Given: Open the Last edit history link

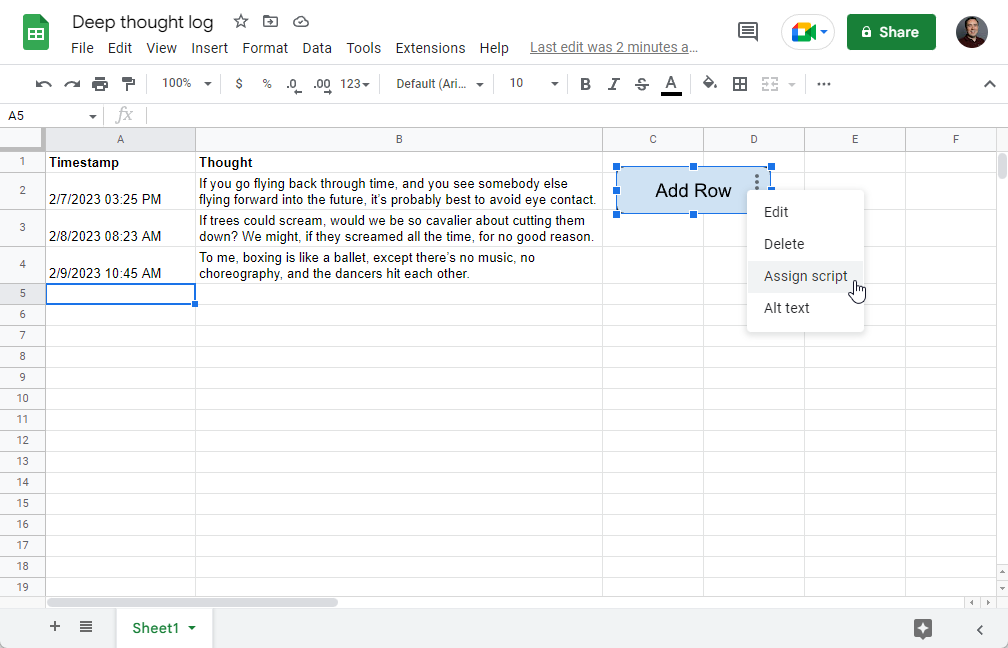Looking at the screenshot, I should point(613,47).
